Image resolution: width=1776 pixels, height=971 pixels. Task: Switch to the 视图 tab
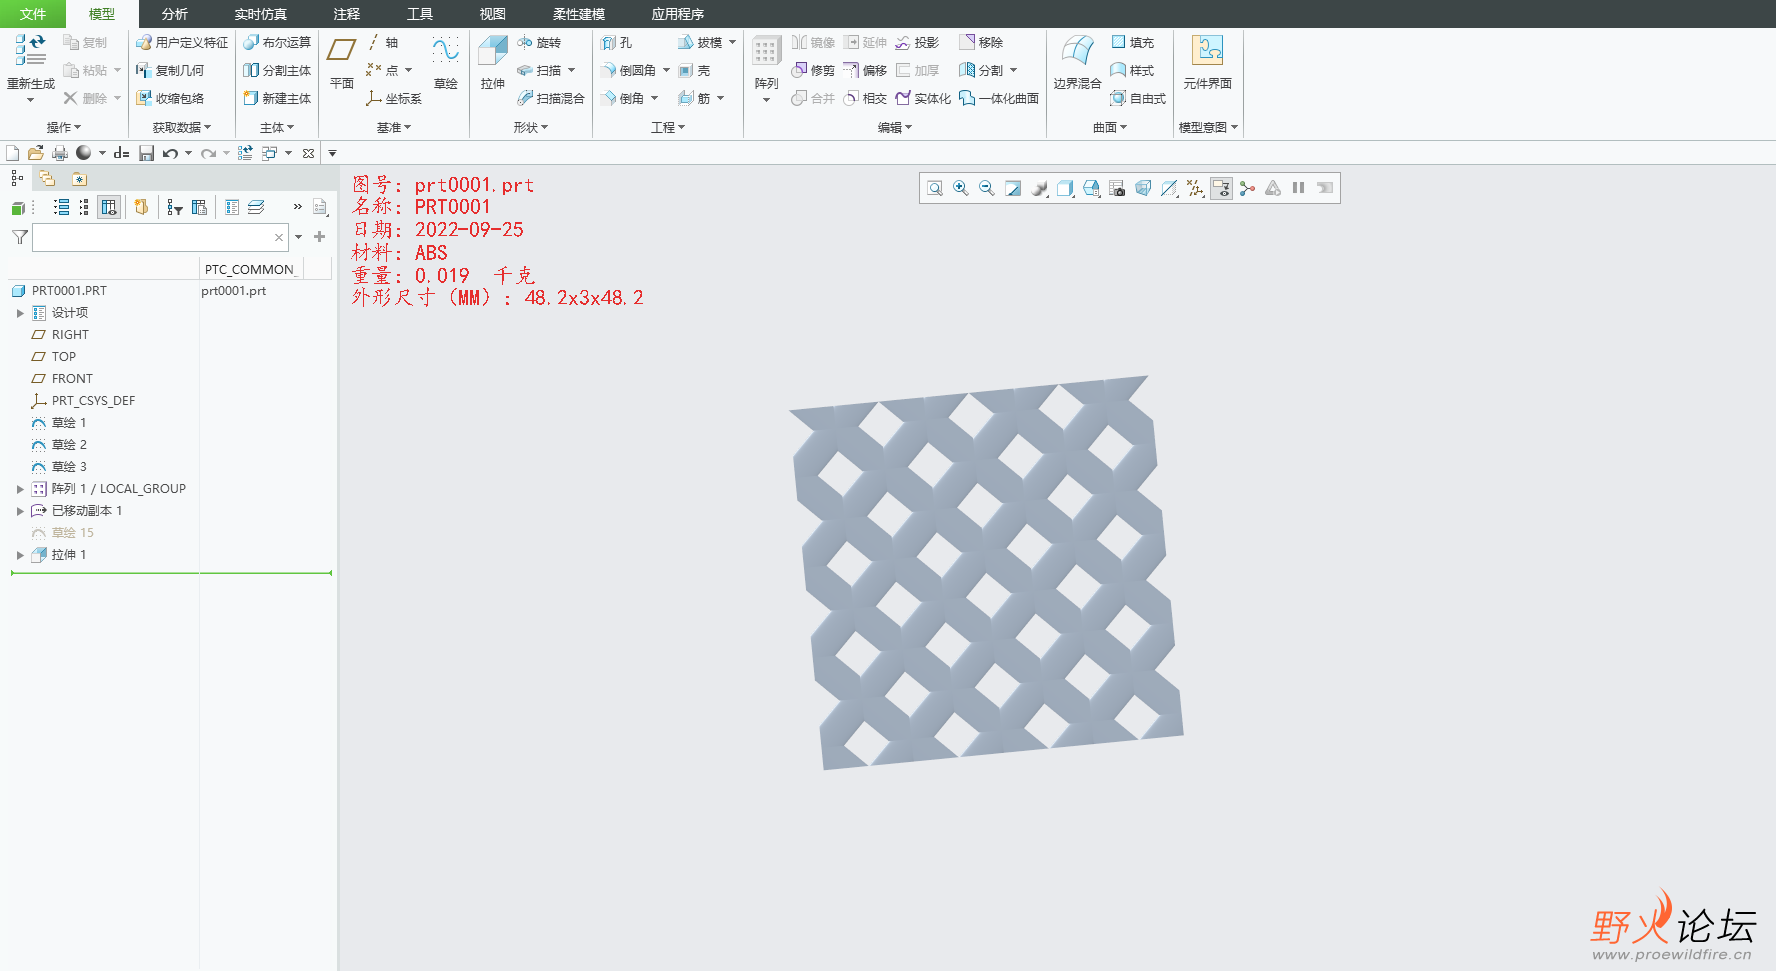pyautogui.click(x=492, y=14)
